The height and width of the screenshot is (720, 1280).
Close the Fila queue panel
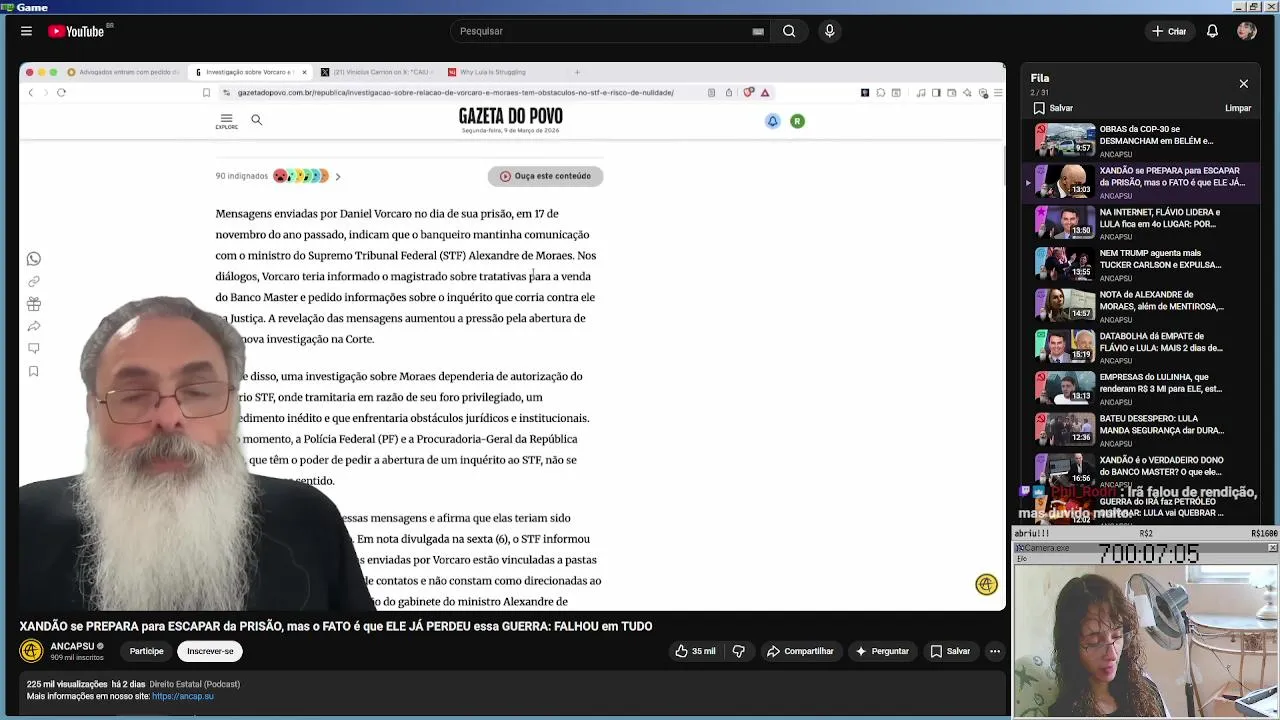coord(1243,84)
